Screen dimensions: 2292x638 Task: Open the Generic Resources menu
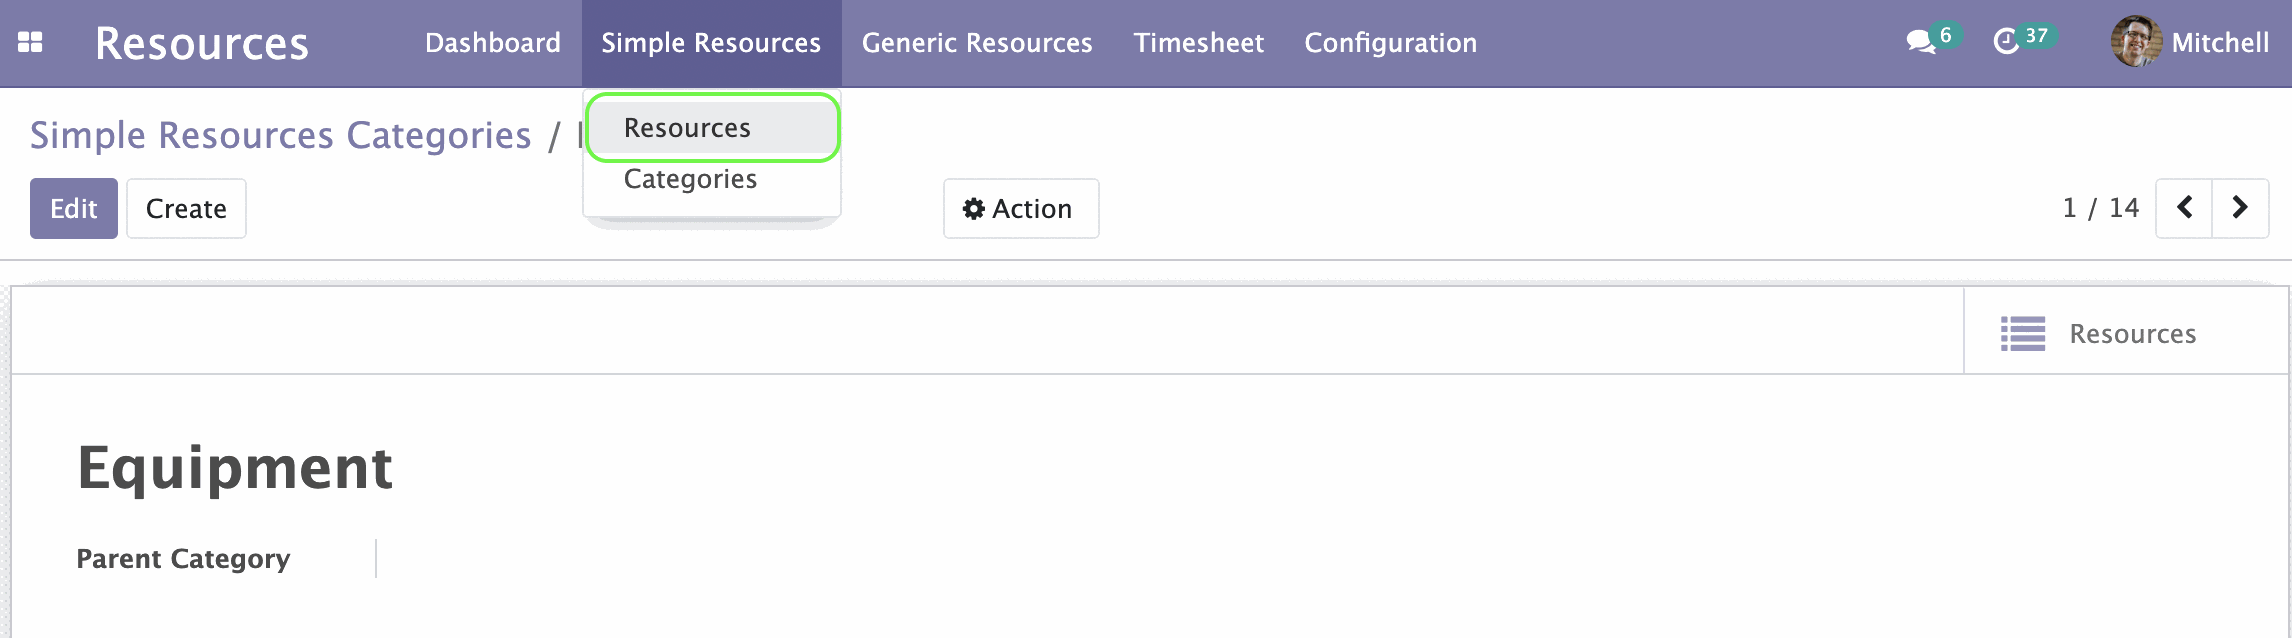coord(977,43)
